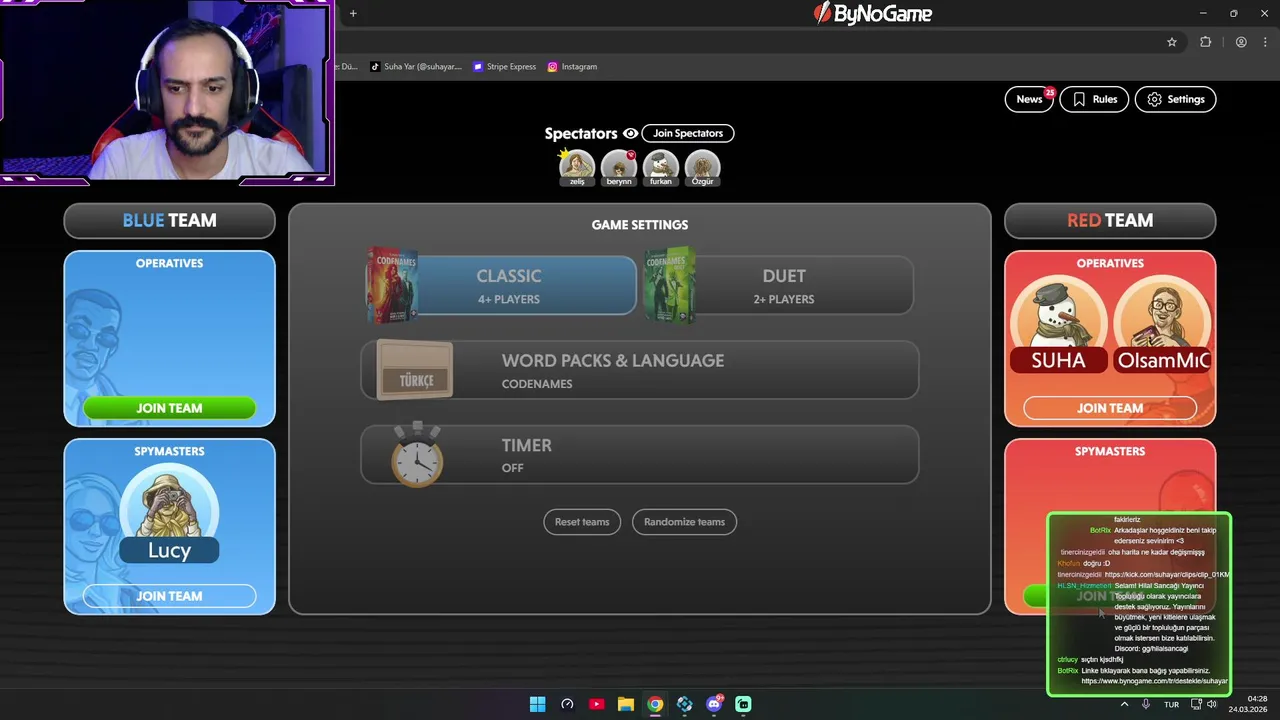
Task: Select OlsamMıC player avatar
Action: 1163,324
